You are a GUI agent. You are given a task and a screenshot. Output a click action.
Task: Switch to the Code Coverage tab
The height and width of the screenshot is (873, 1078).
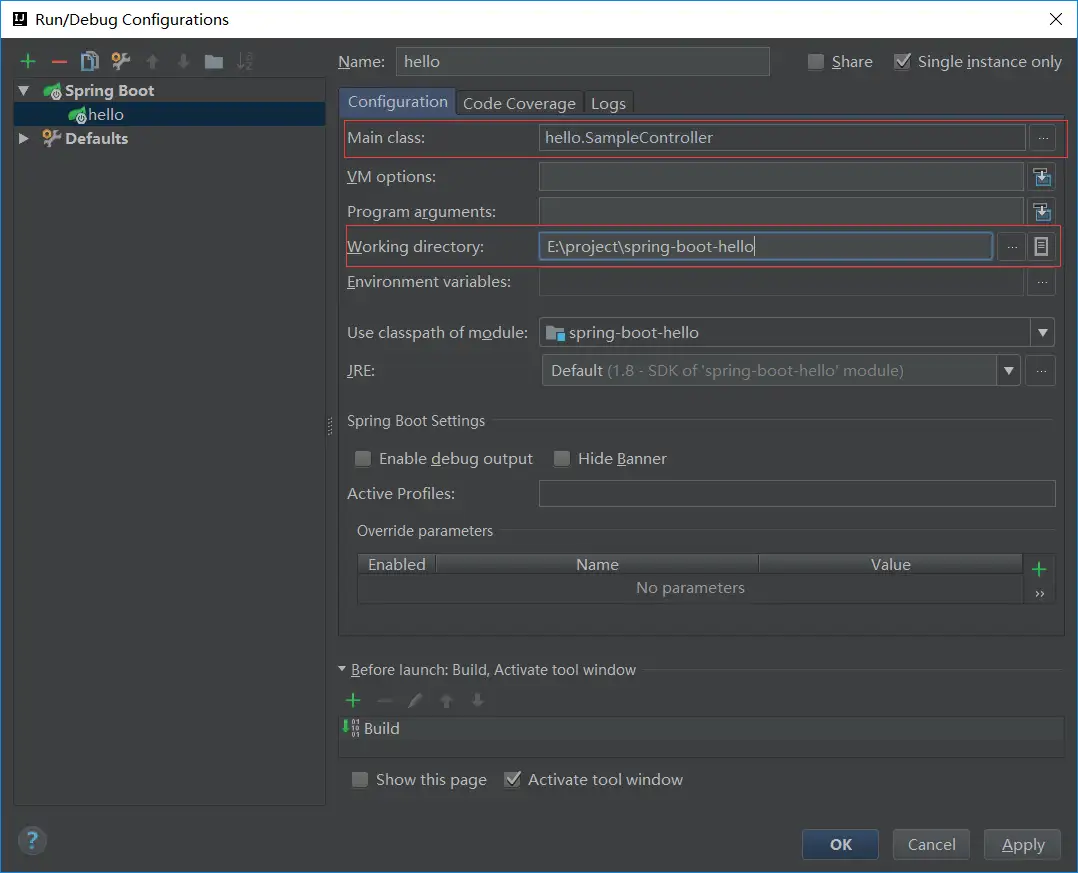tap(519, 103)
